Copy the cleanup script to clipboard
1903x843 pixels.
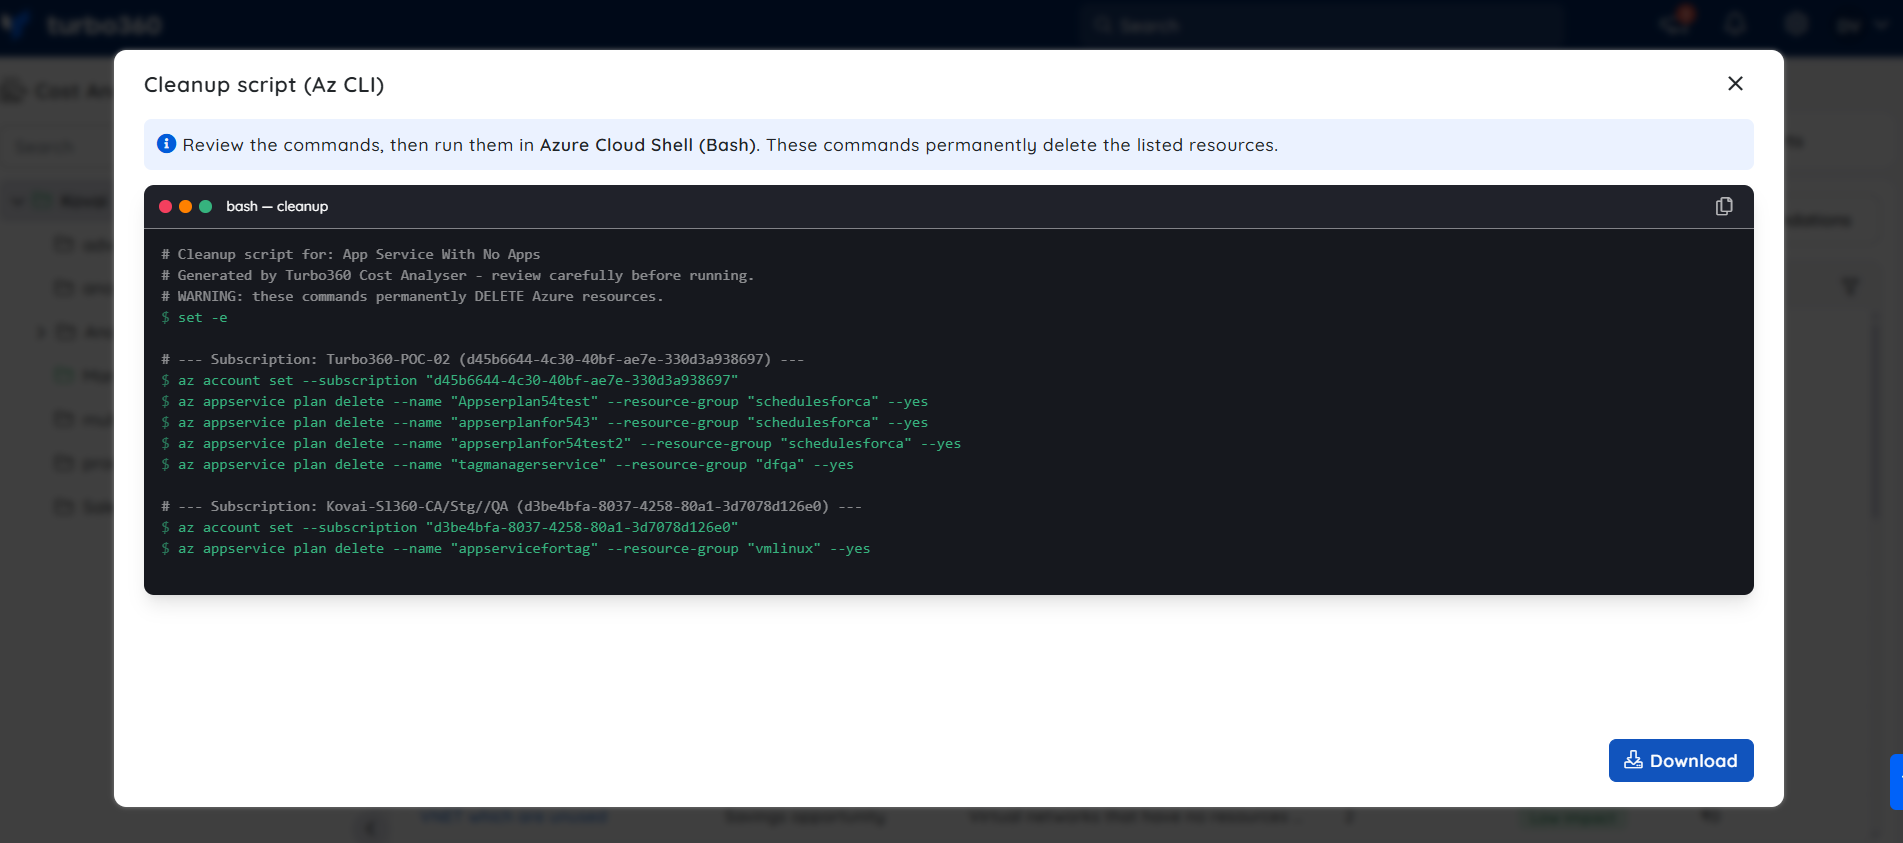point(1724,206)
